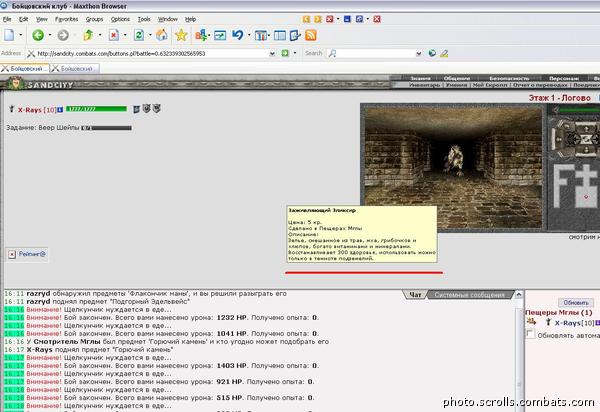Click the first shield effect icon near health bar
The image size is (600, 412).
(x=146, y=109)
